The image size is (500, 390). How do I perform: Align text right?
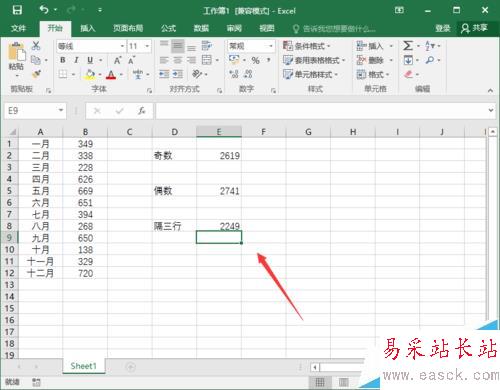[191, 60]
